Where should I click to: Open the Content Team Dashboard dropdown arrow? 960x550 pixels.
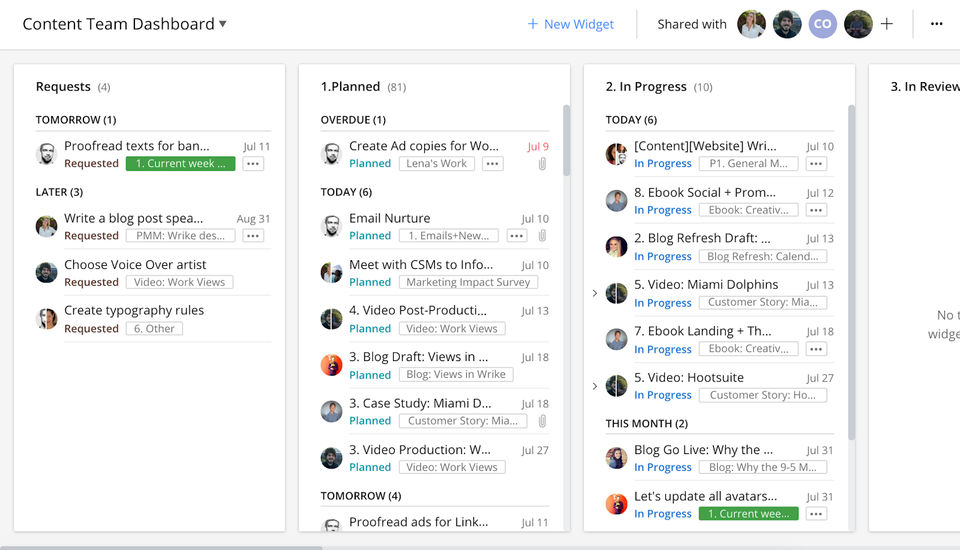(x=223, y=24)
